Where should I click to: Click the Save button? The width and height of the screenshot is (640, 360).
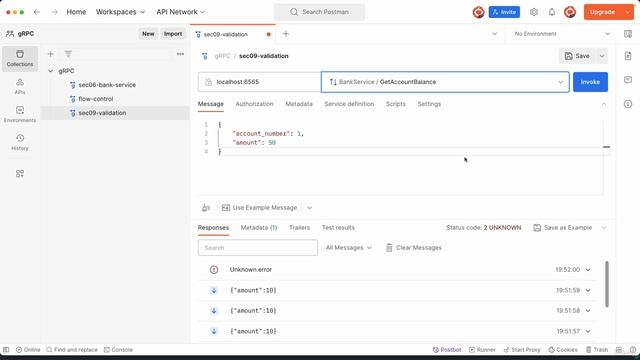pos(577,56)
